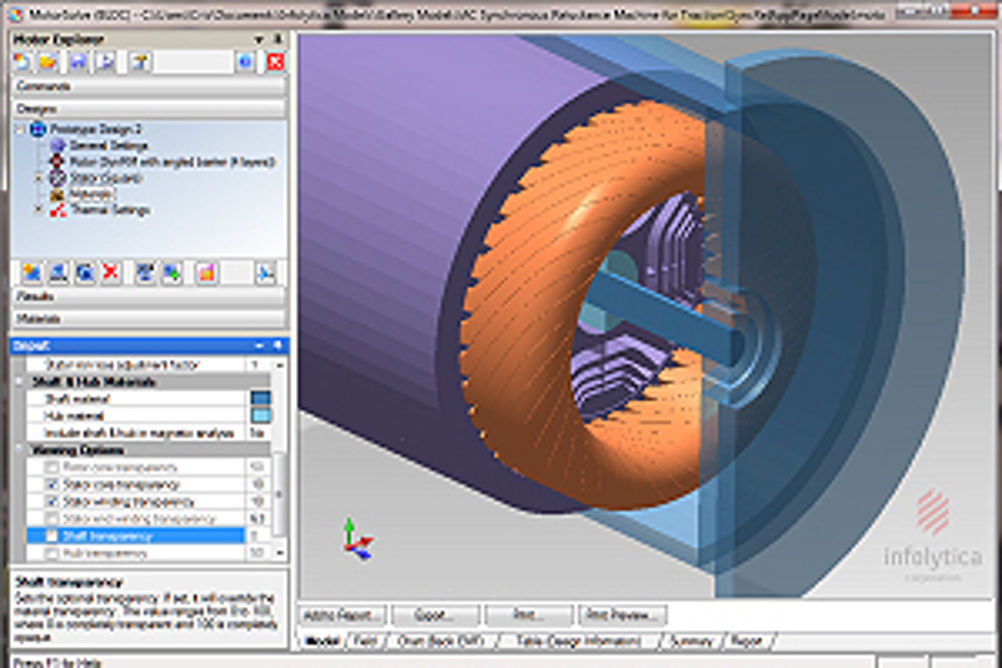
Task: Click the Print Preview button
Action: [623, 616]
